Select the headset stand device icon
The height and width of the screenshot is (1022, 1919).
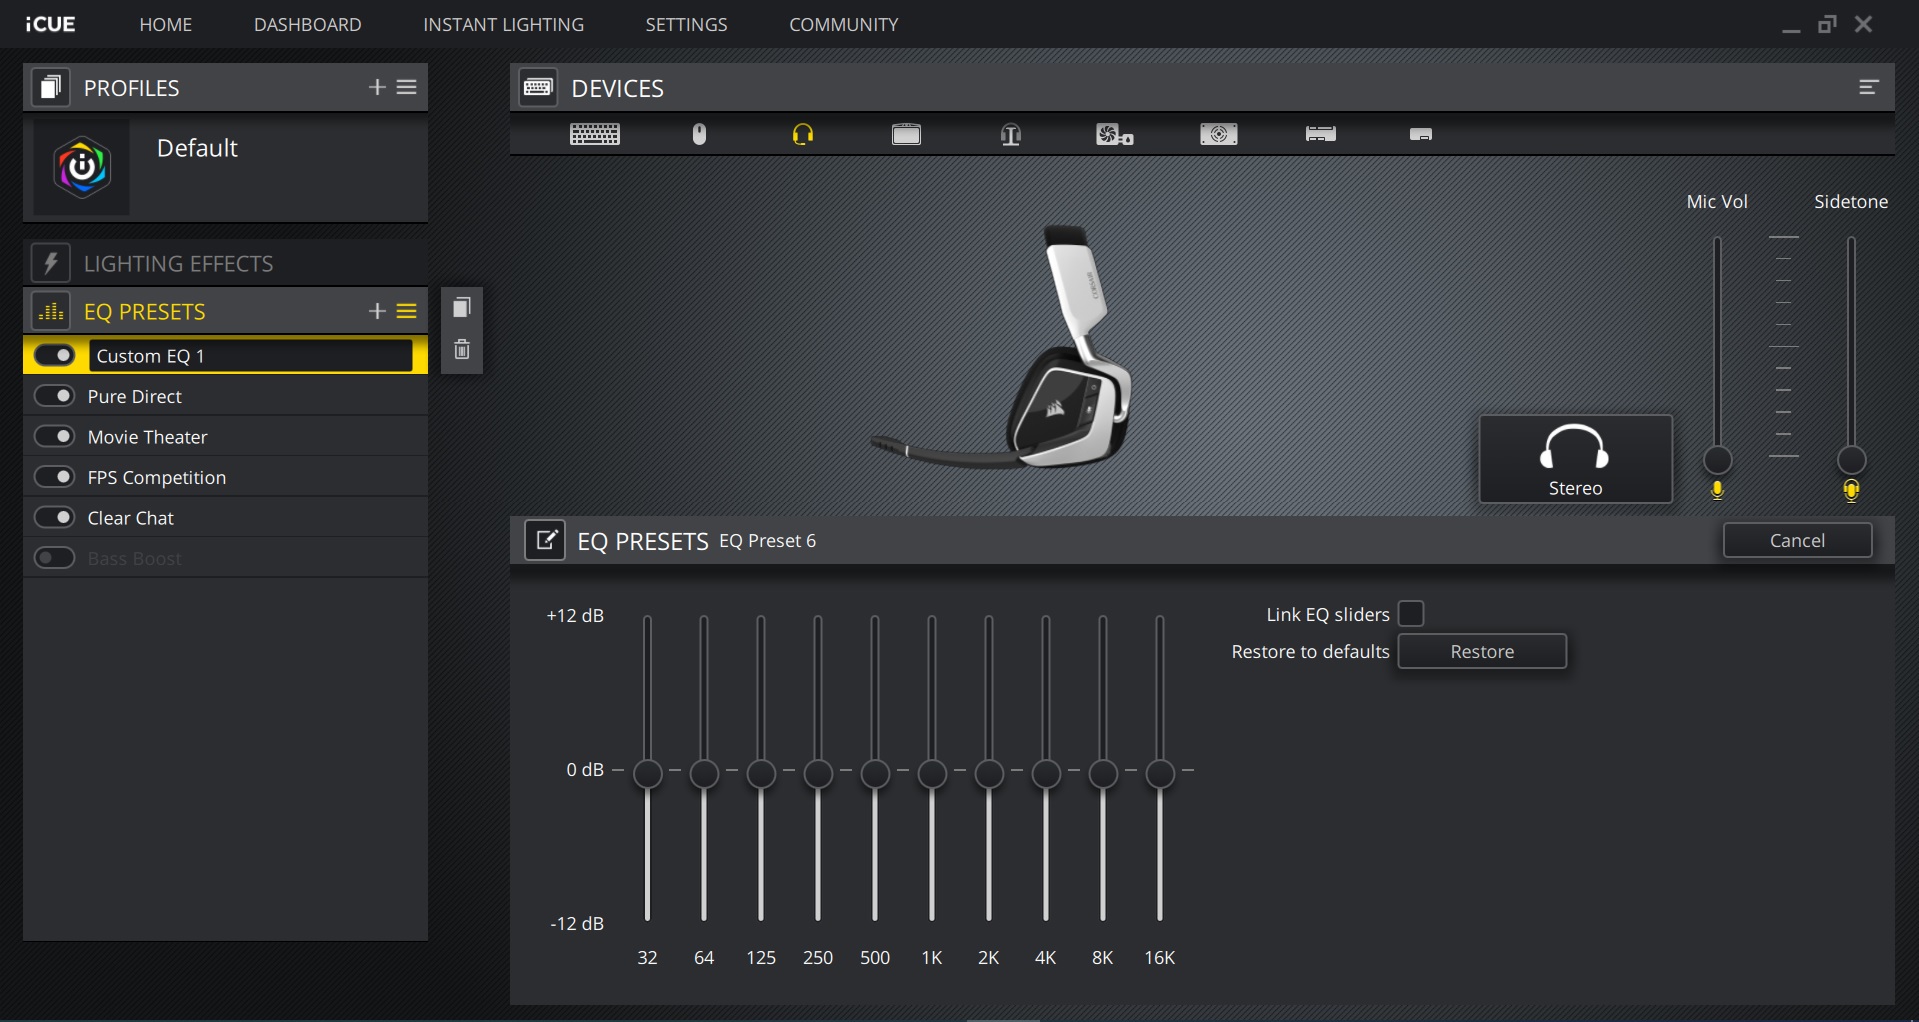1010,134
